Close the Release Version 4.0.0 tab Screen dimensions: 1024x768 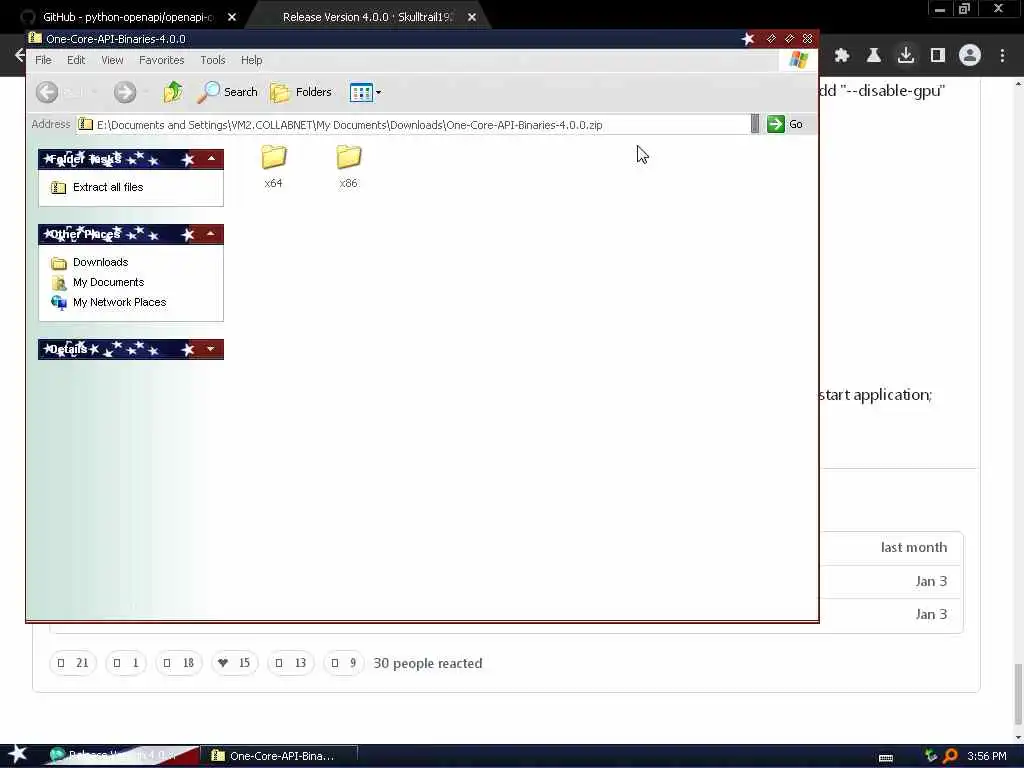click(472, 18)
